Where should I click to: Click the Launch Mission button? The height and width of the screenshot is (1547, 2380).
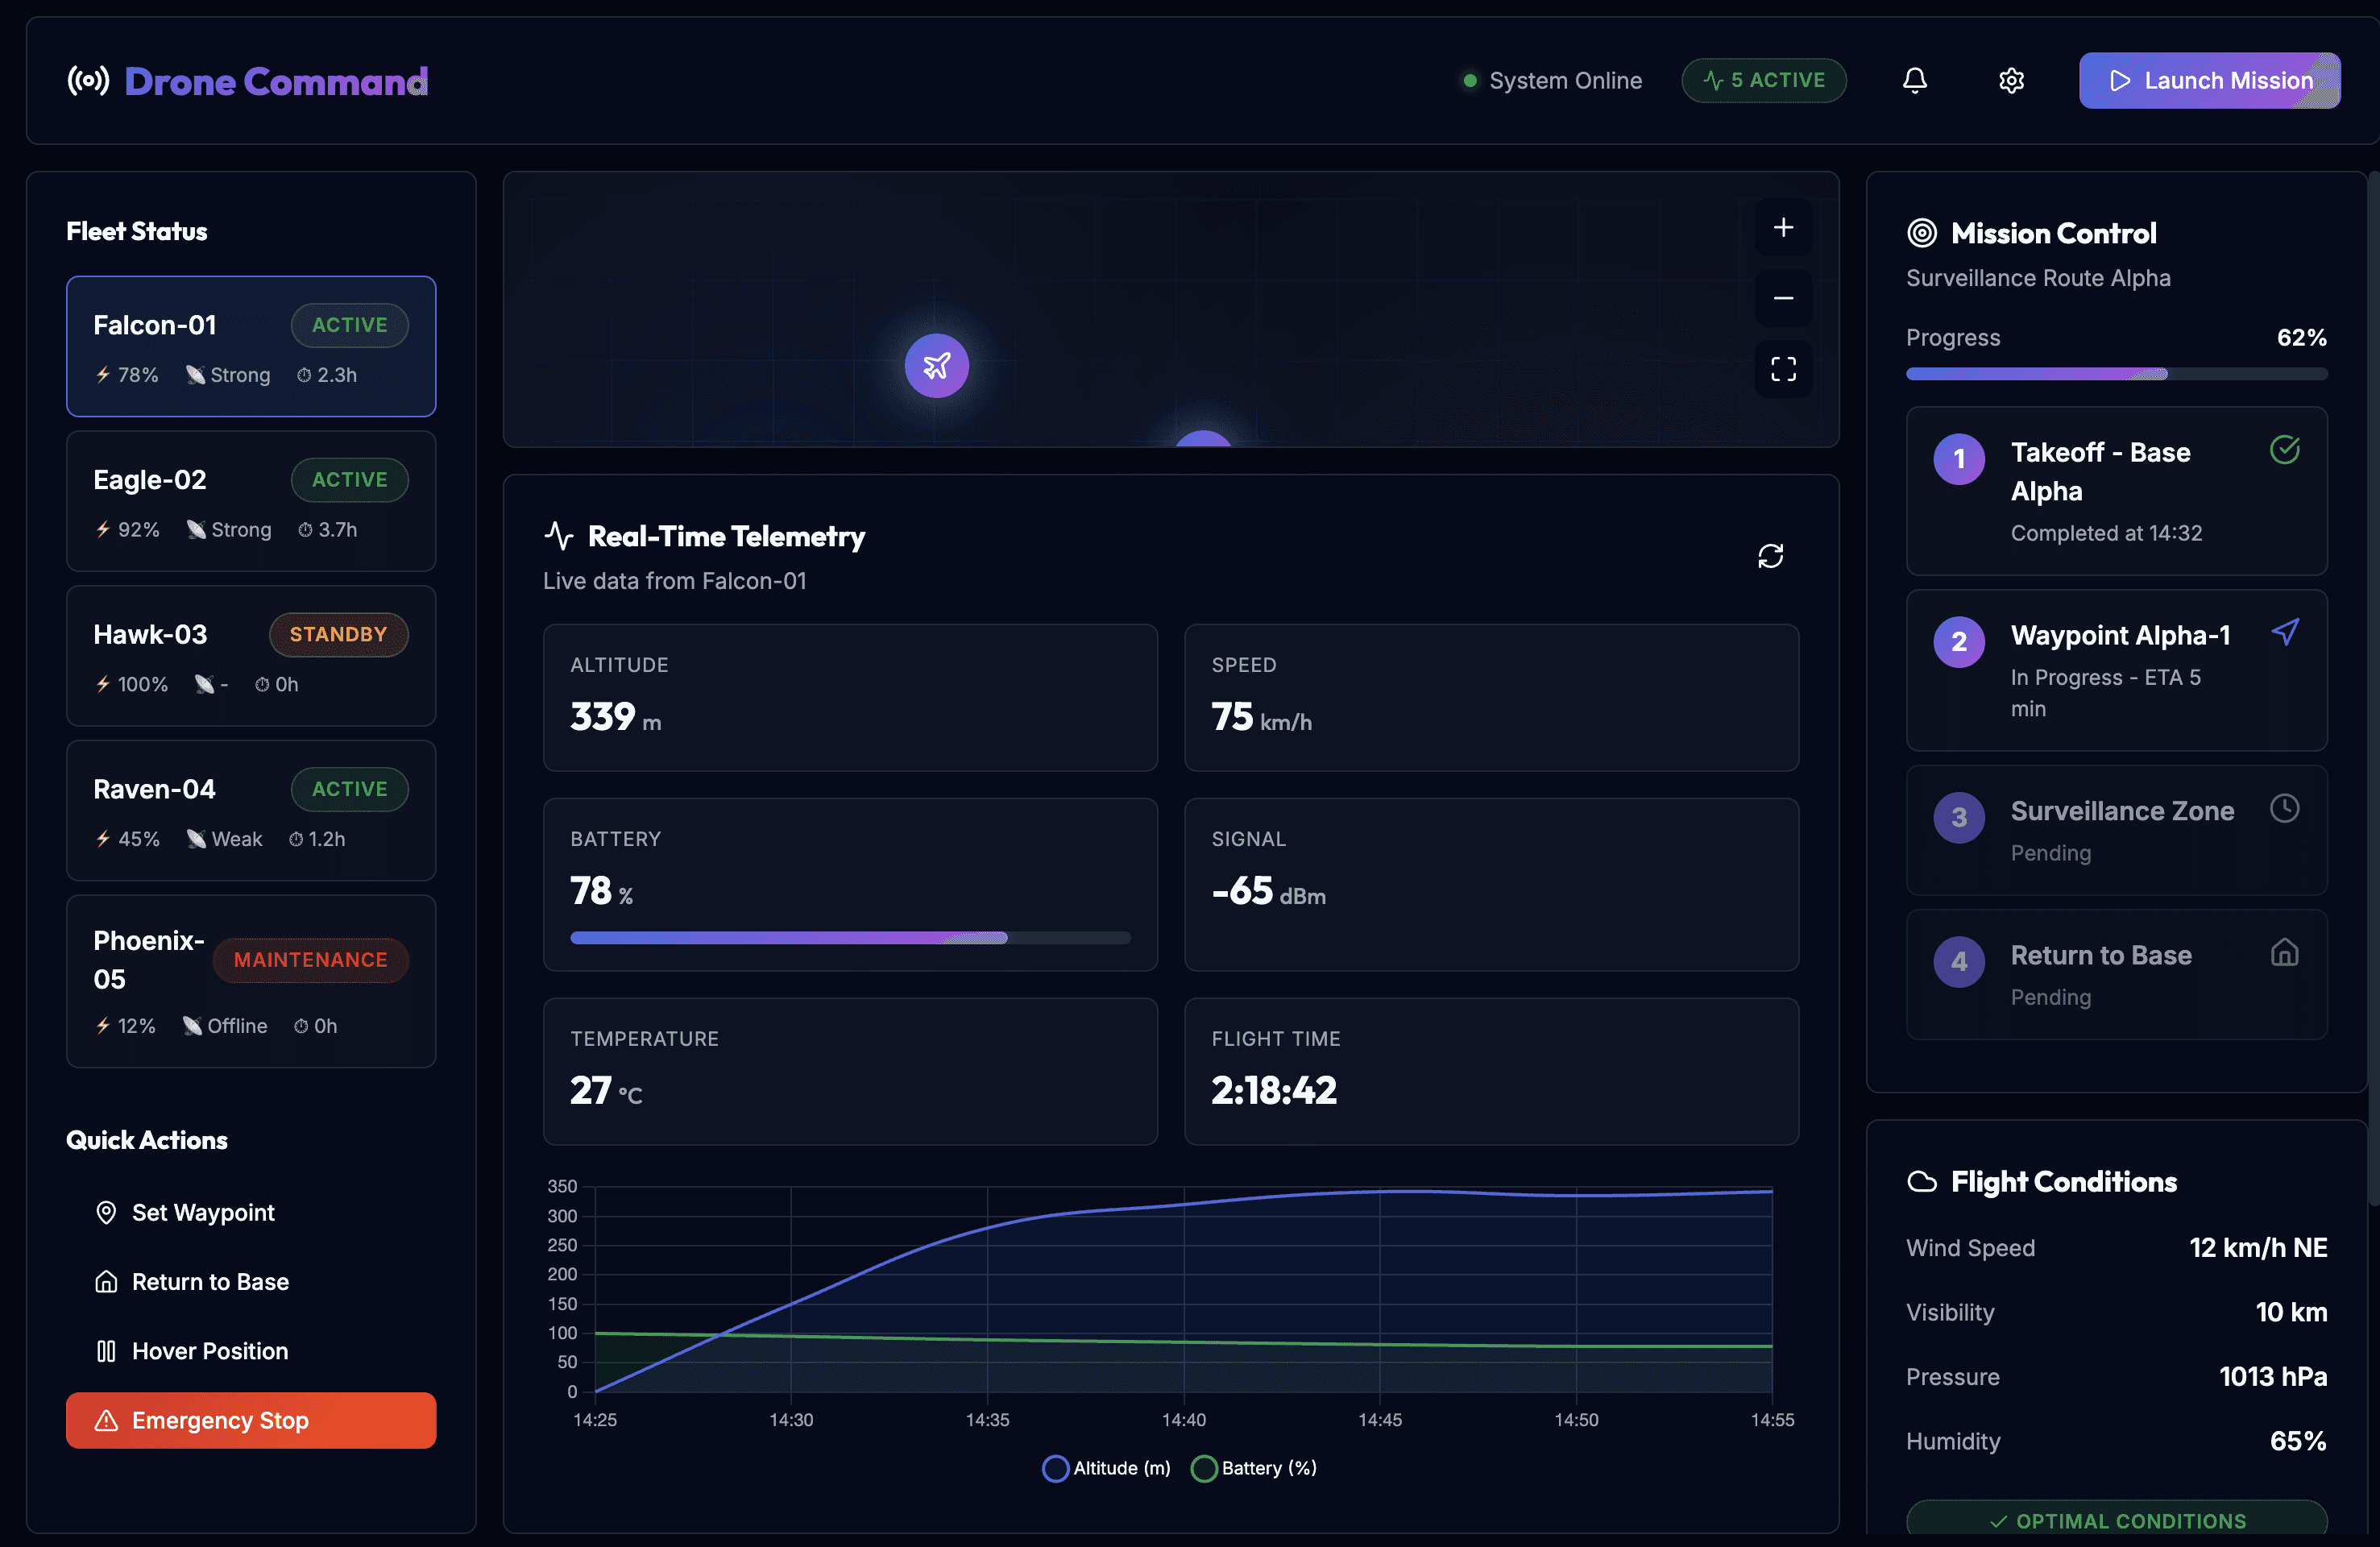pyautogui.click(x=2209, y=80)
